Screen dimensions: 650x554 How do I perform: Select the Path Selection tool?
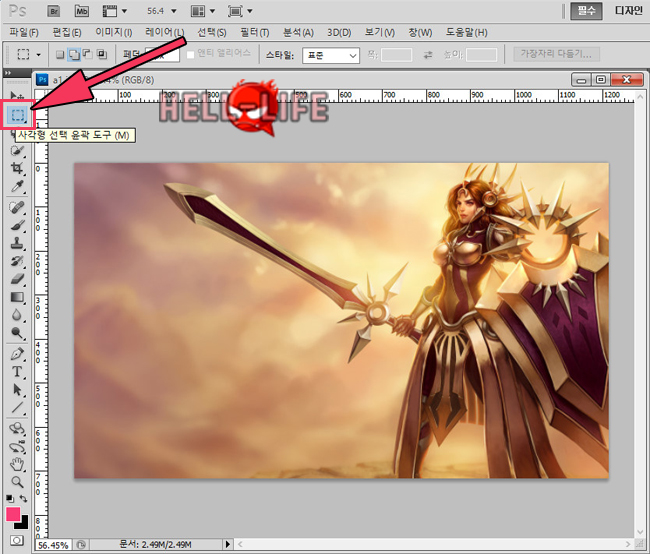[x=17, y=390]
